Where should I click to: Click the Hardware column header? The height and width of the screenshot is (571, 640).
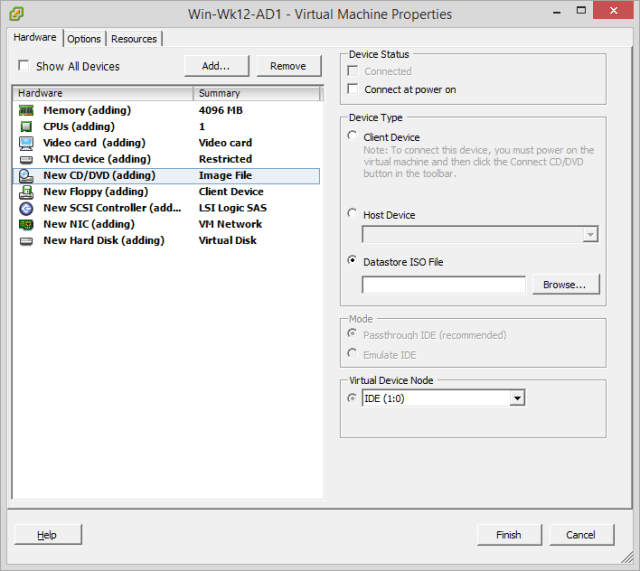pos(103,93)
